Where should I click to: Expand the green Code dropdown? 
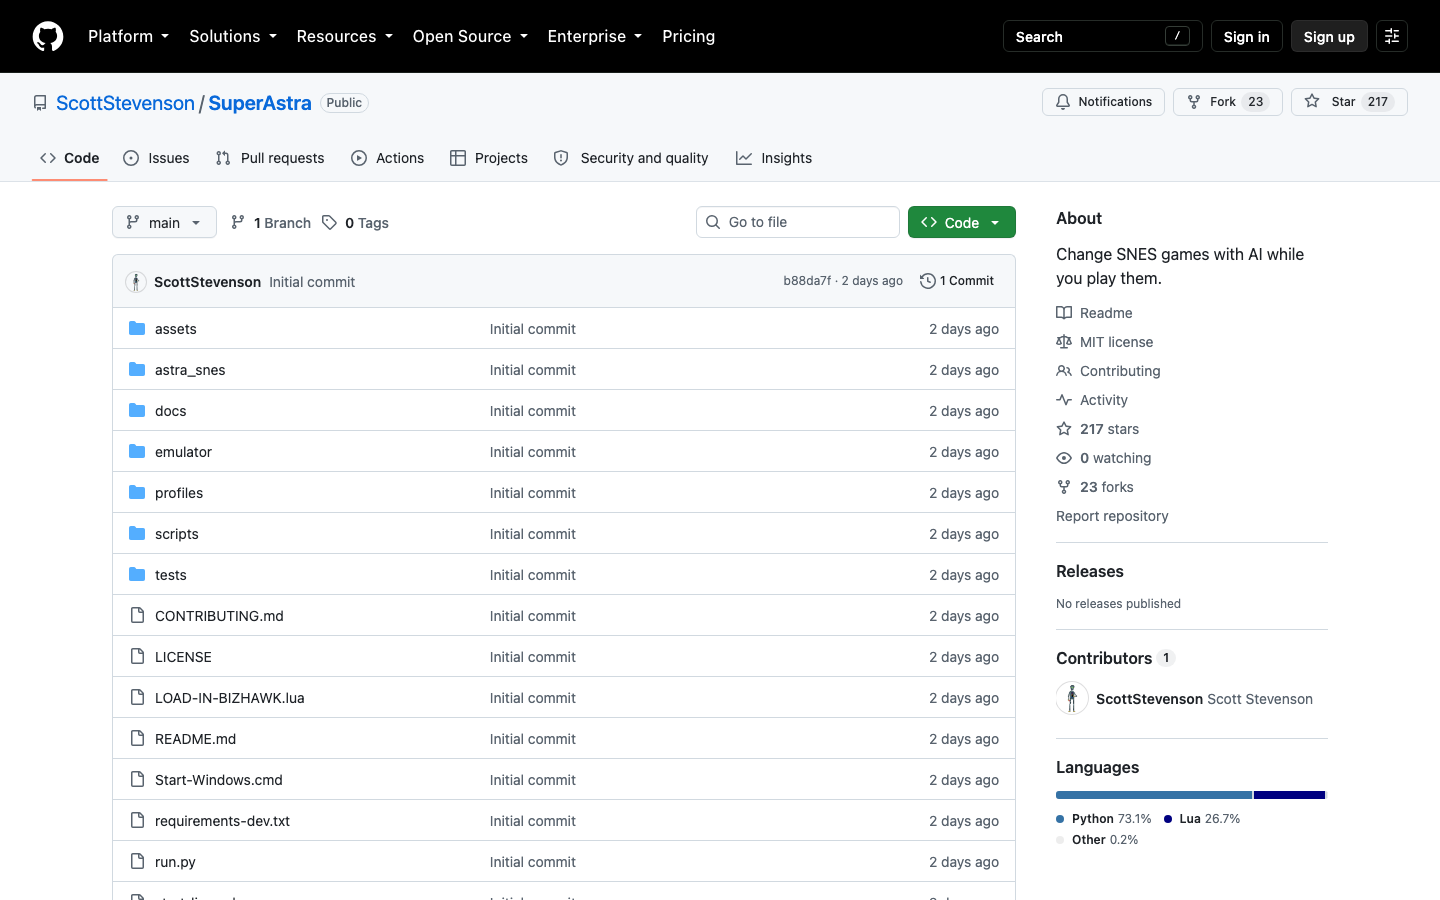tap(961, 222)
